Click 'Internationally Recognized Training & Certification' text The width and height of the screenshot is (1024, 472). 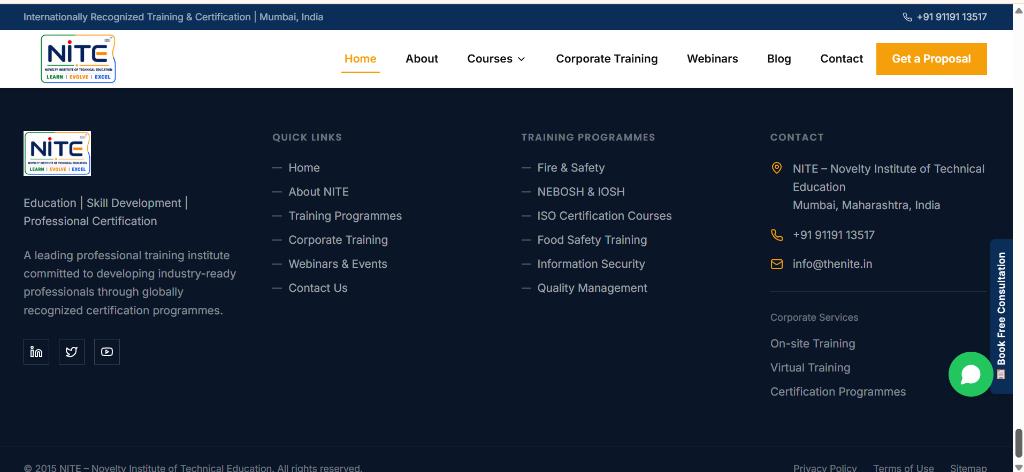(137, 17)
